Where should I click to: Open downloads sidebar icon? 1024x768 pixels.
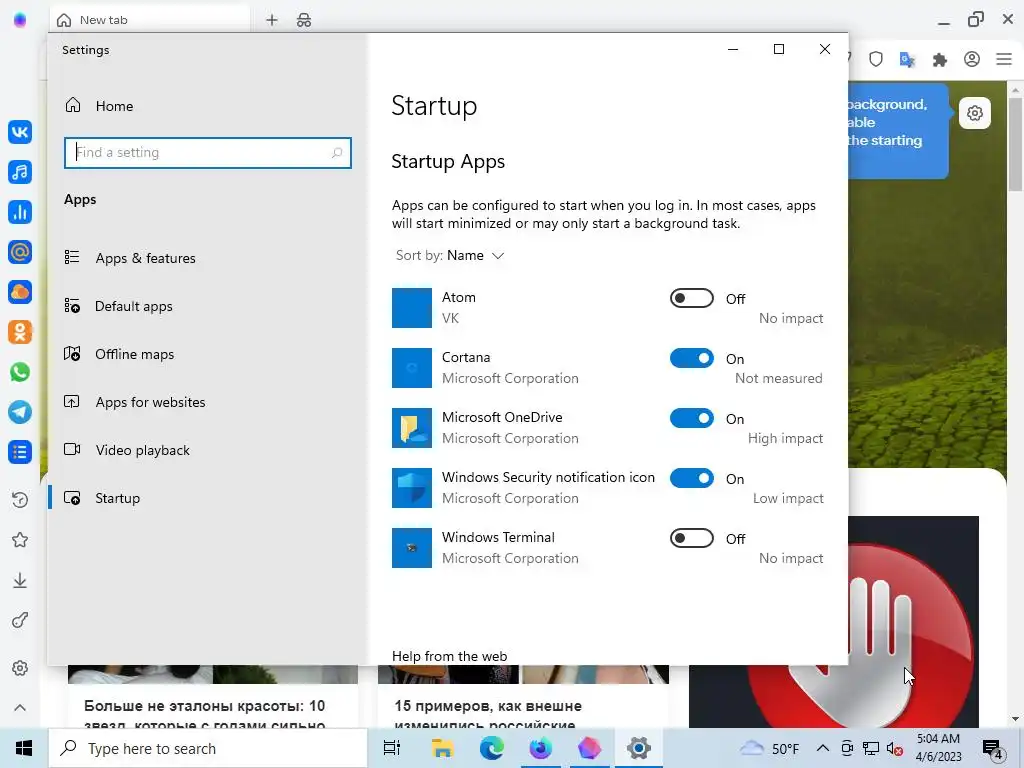[20, 580]
